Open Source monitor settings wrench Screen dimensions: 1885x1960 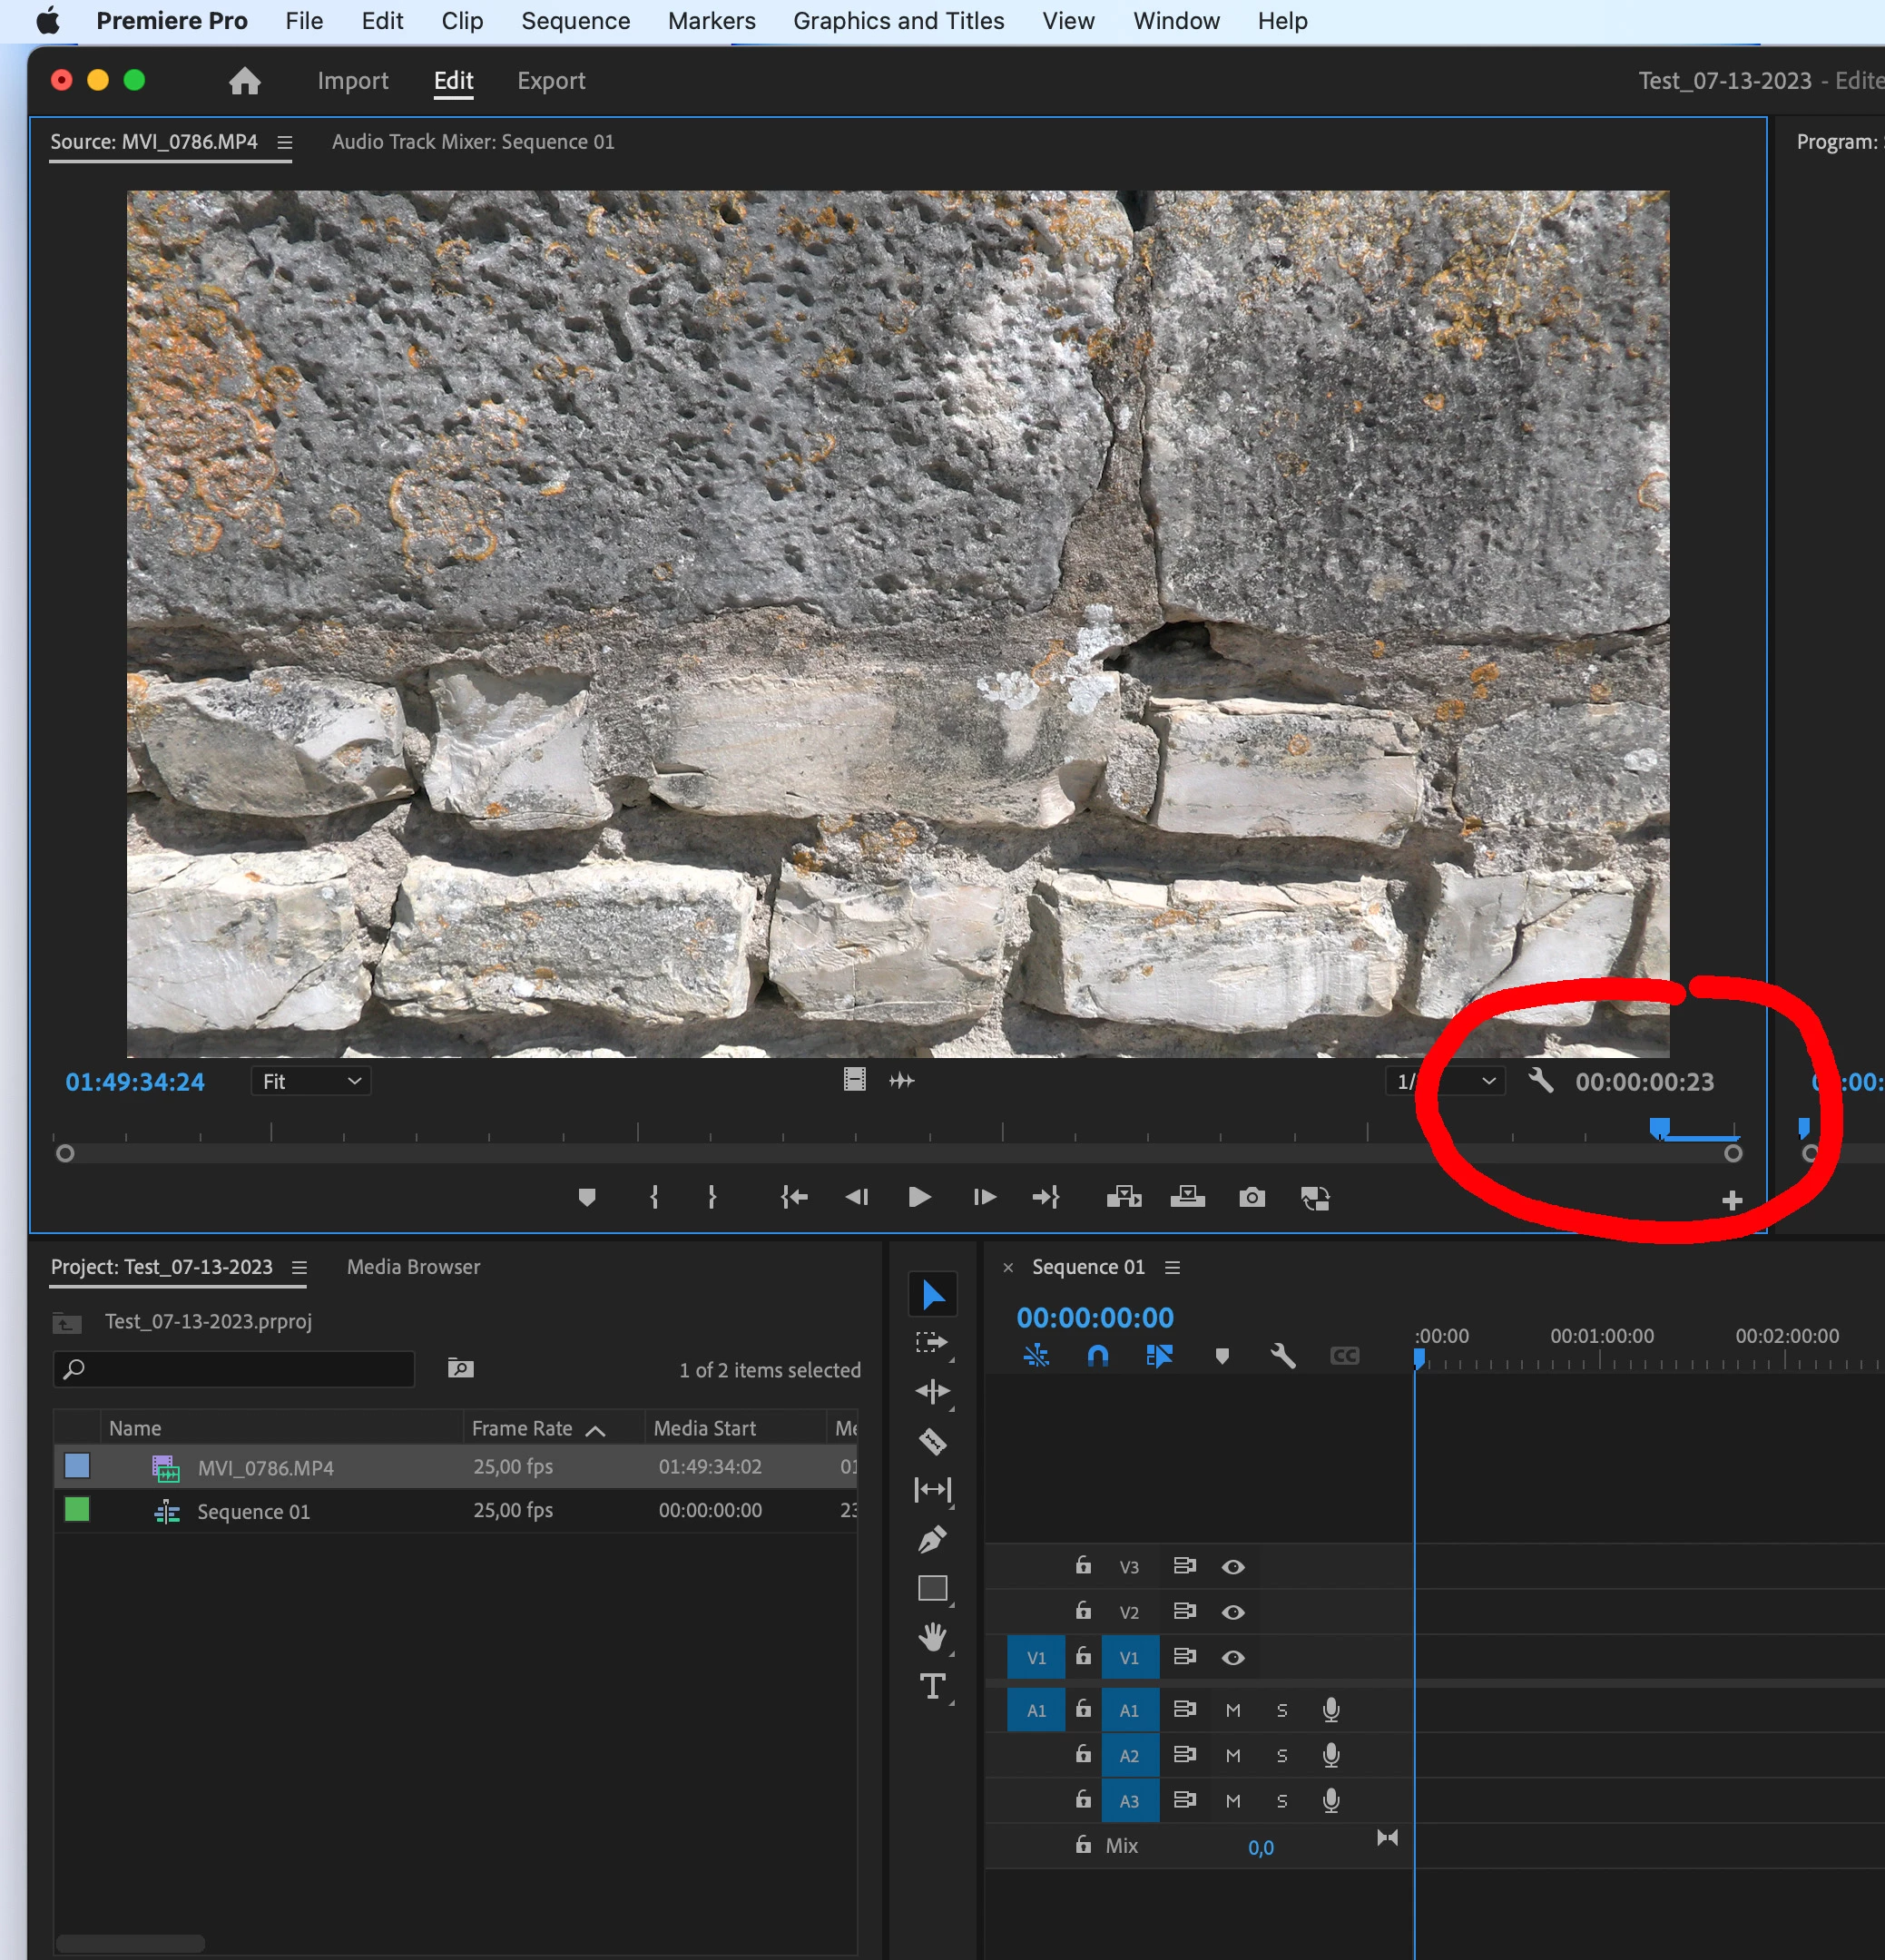1540,1081
